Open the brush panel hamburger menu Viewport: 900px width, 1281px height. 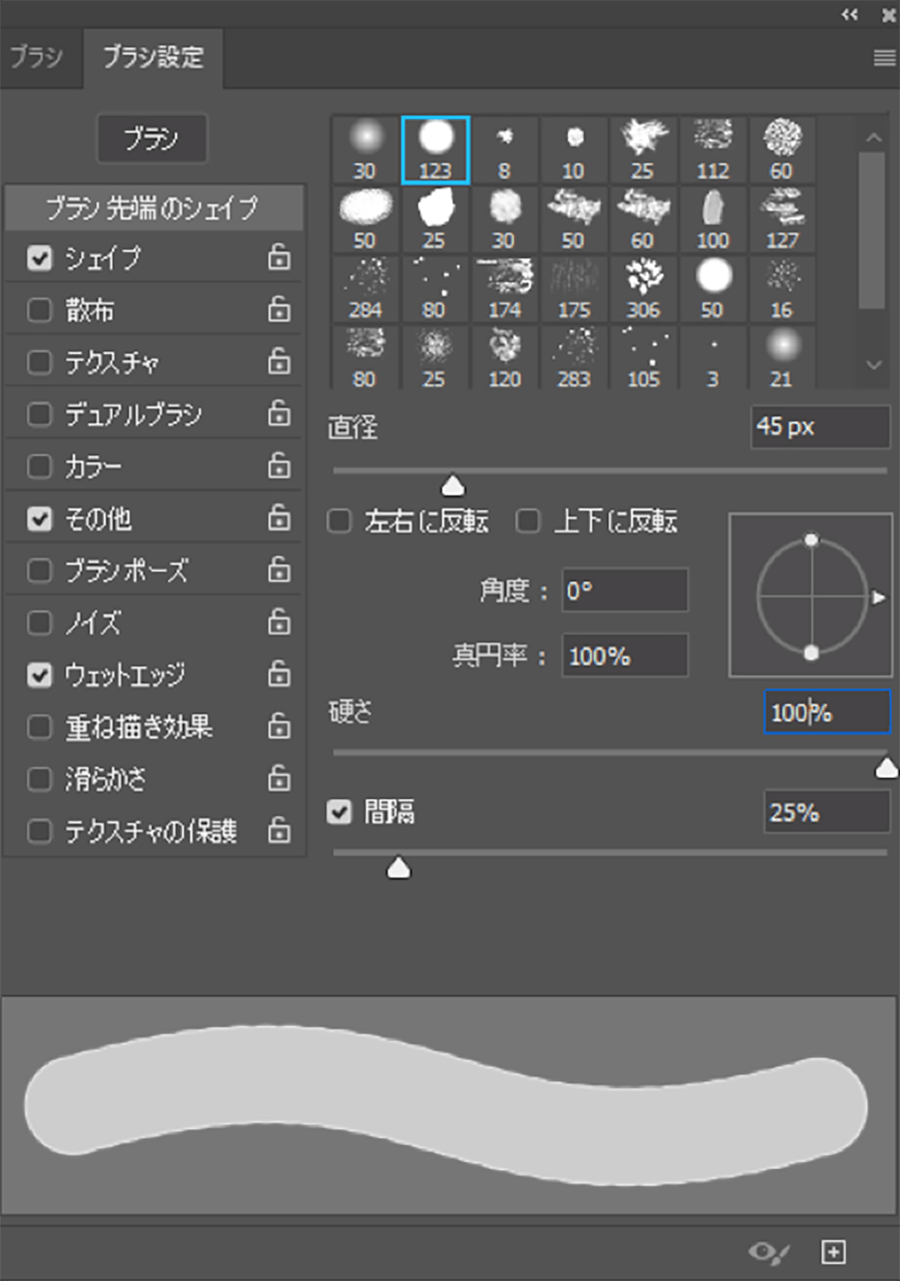pos(884,58)
